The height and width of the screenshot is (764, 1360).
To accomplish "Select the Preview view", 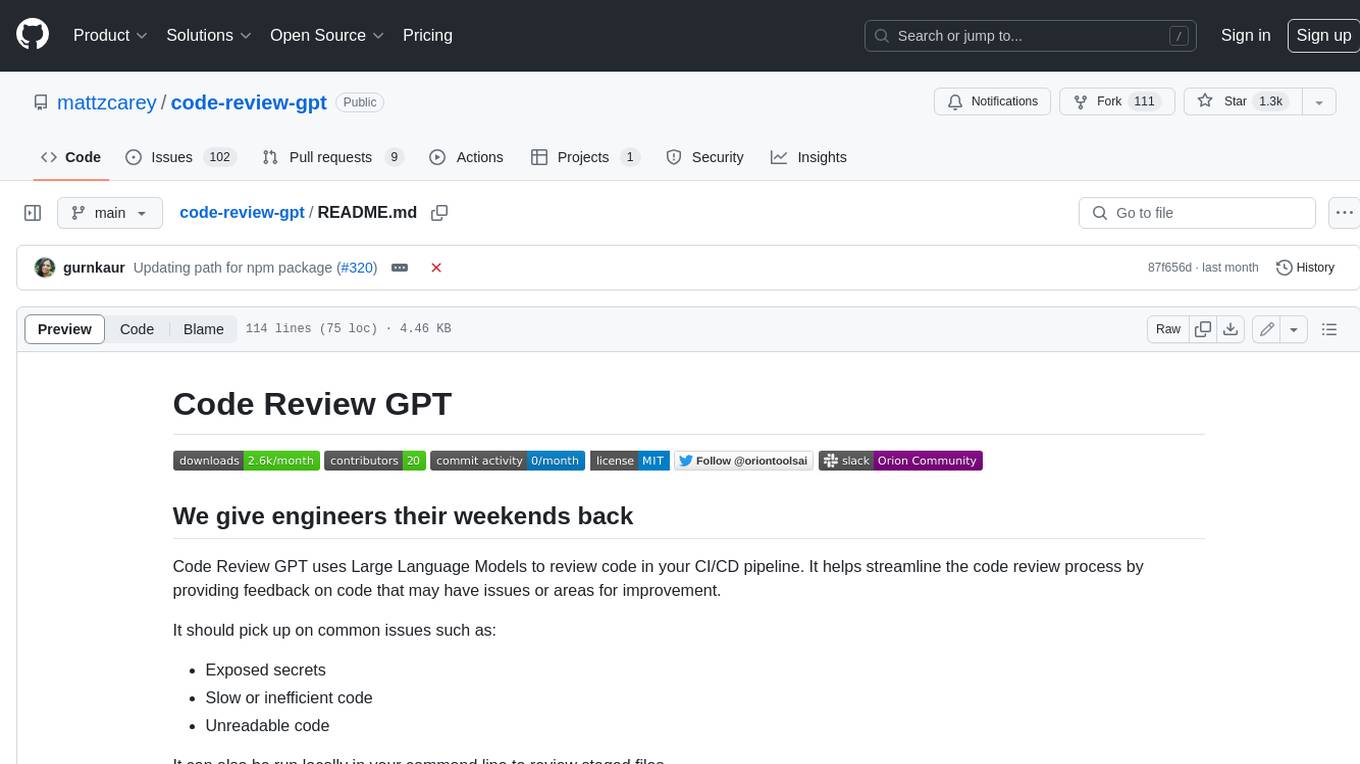I will 65,329.
